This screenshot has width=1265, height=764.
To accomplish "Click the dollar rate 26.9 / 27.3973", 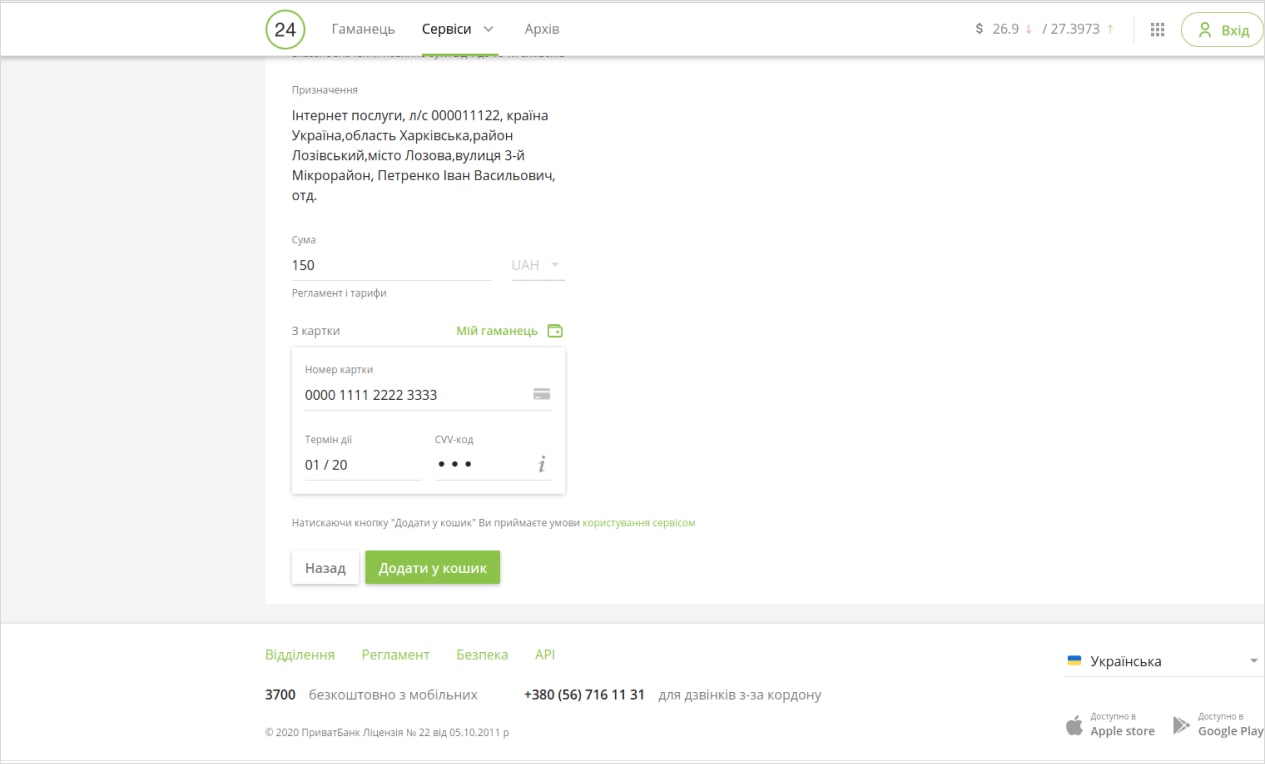I will 1045,29.
